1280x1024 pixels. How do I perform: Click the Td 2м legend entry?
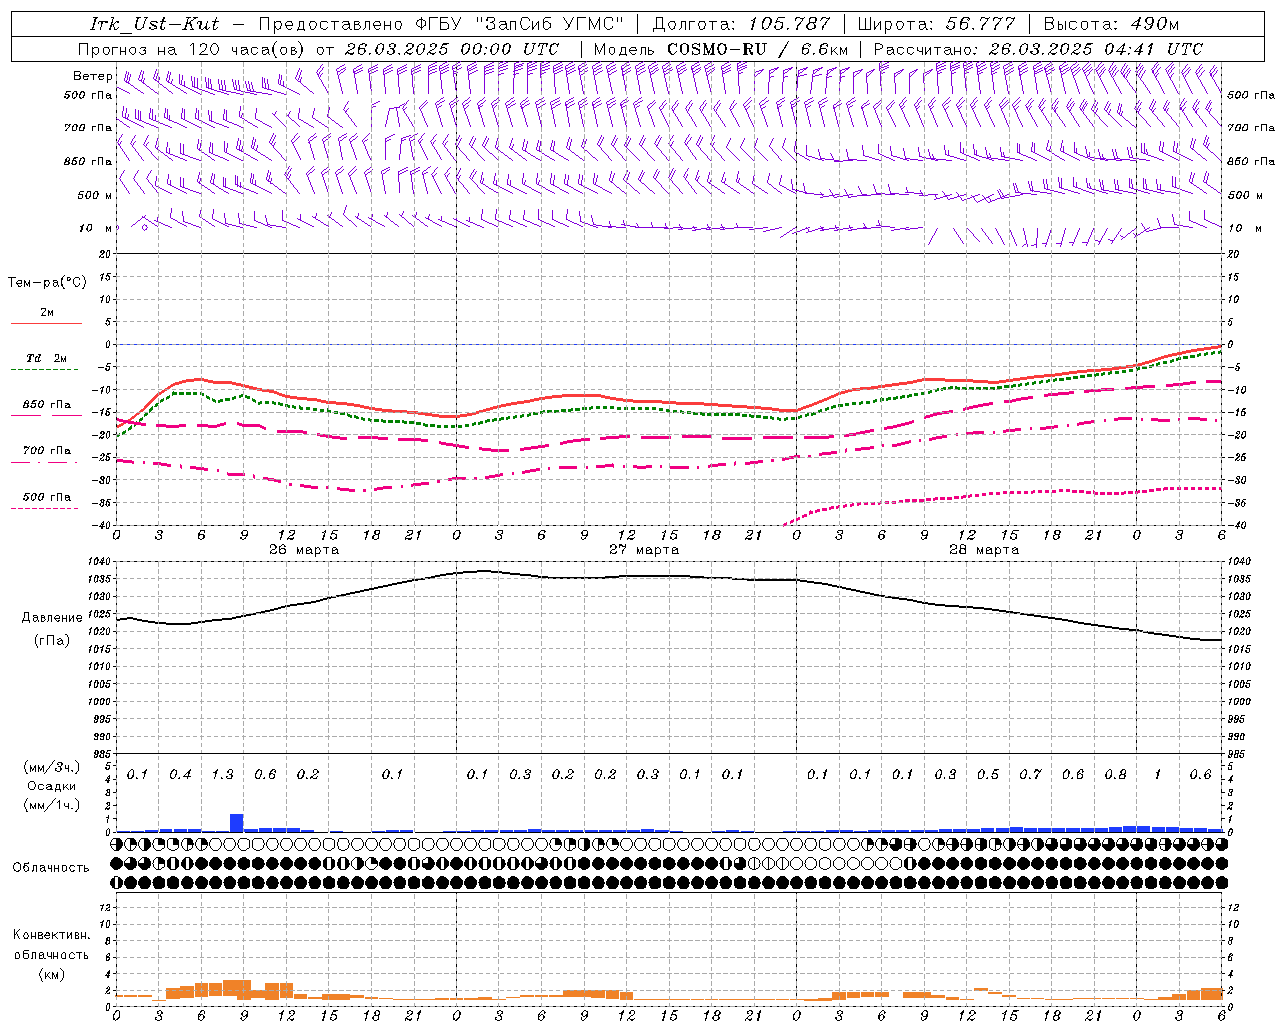(47, 358)
